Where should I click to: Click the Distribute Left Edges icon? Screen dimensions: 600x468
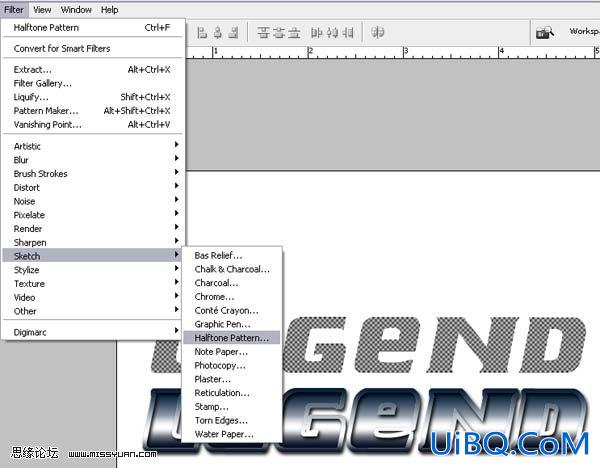pos(316,33)
